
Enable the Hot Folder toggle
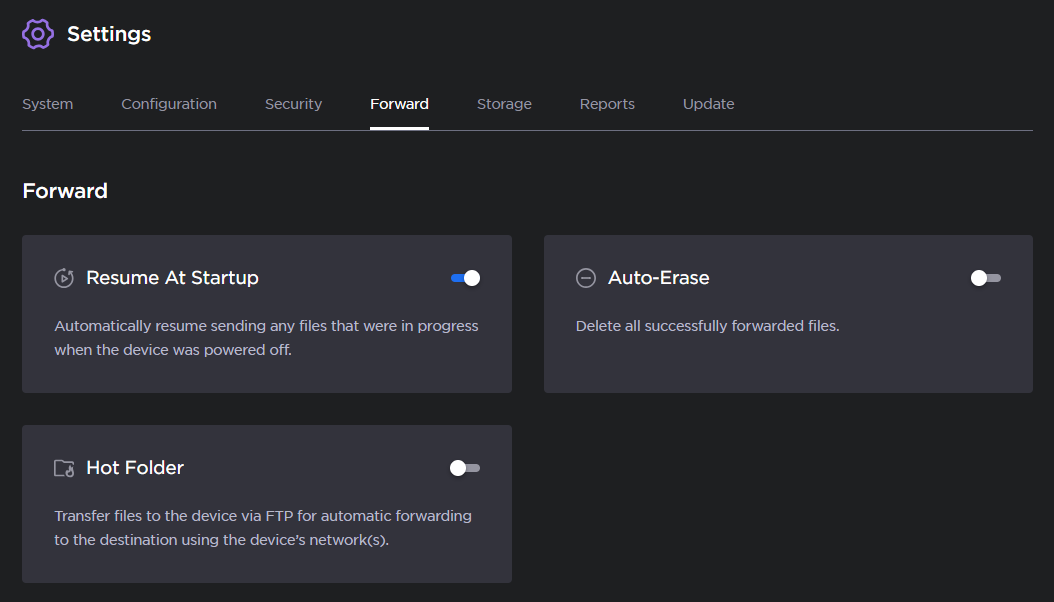pos(464,467)
